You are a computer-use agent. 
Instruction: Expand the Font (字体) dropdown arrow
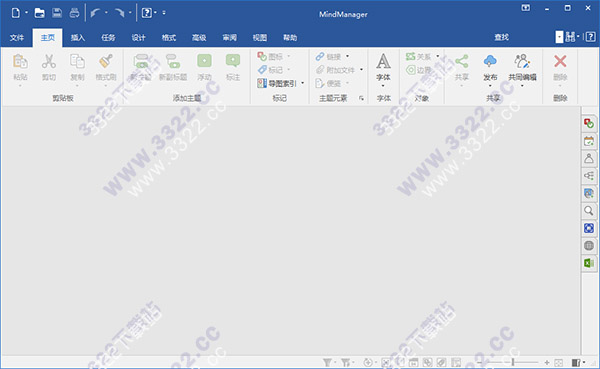point(383,86)
